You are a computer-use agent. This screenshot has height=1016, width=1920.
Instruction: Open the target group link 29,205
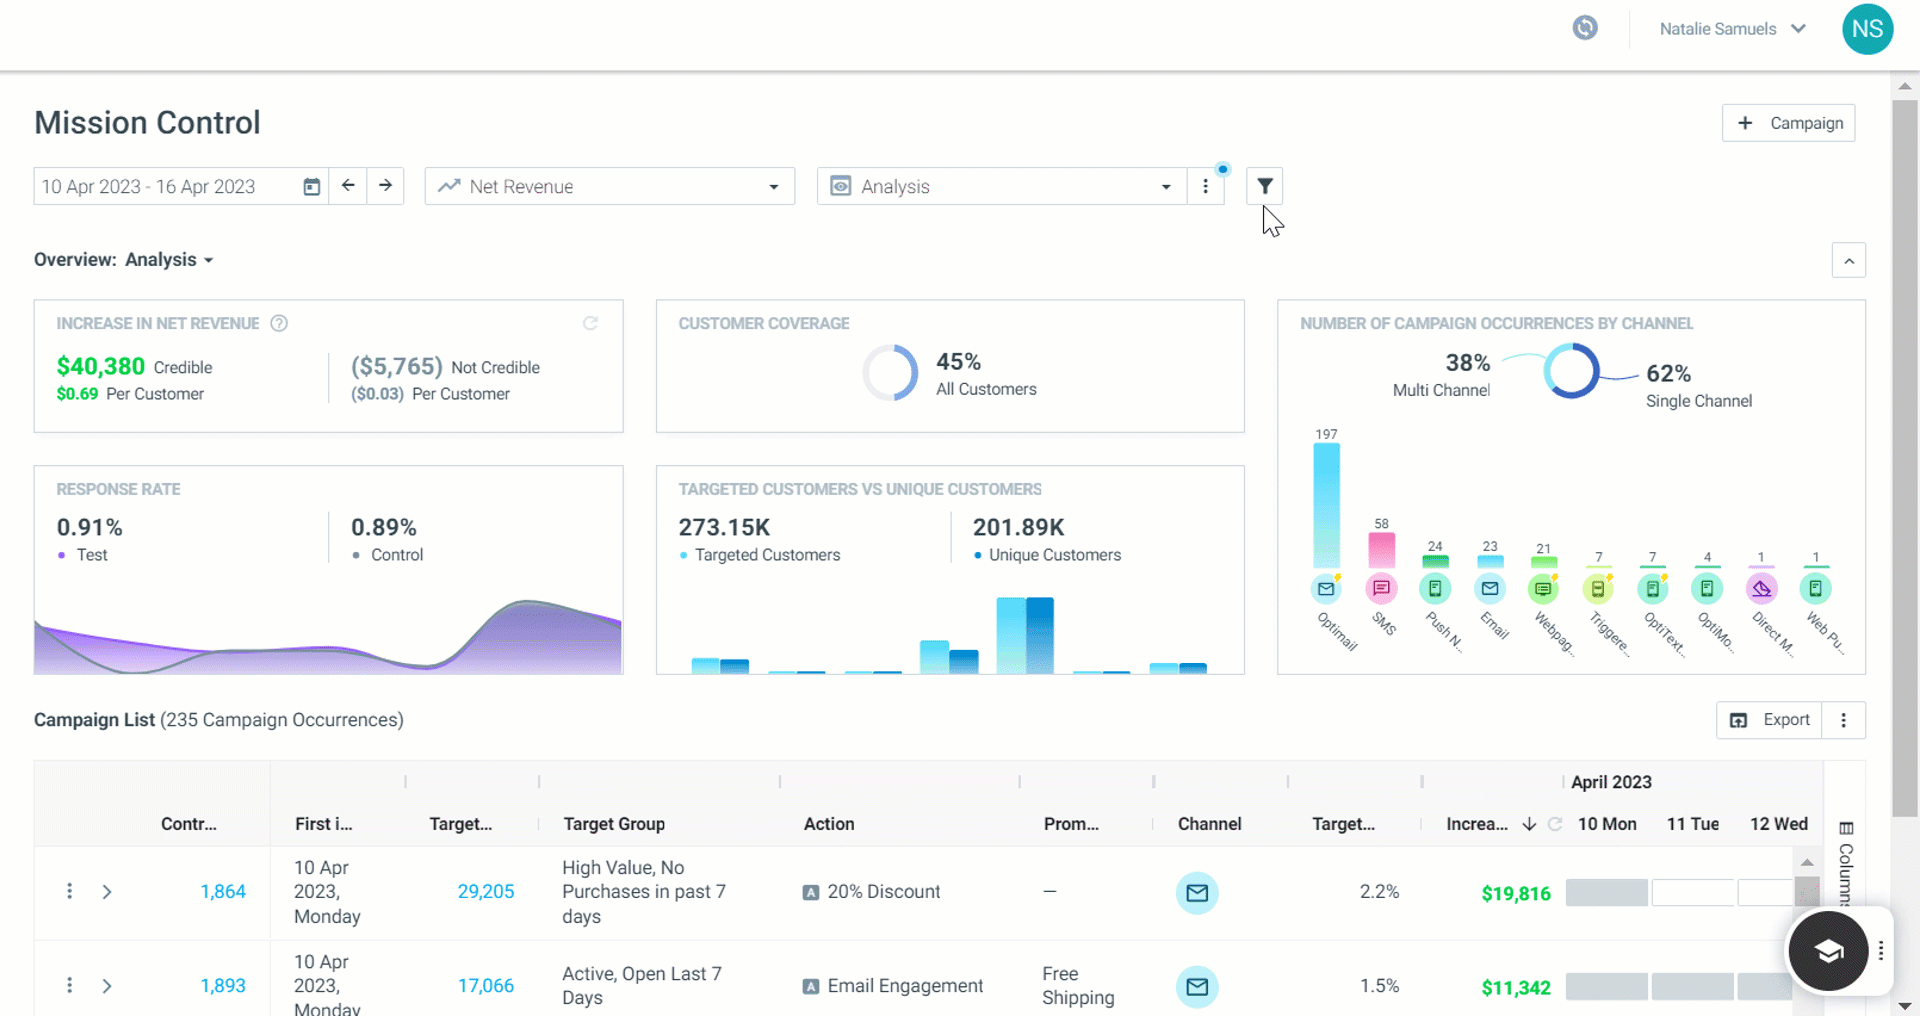tap(486, 892)
